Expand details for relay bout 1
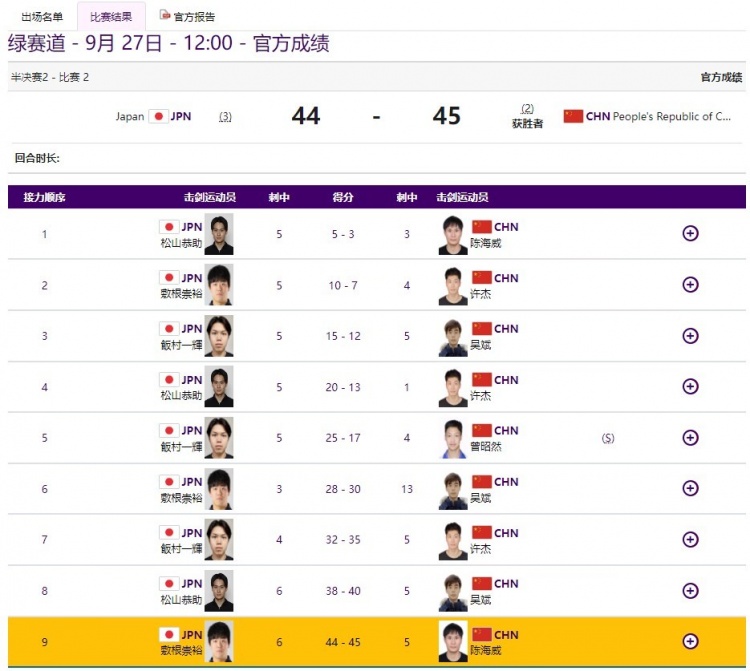The image size is (750, 671). 690,233
